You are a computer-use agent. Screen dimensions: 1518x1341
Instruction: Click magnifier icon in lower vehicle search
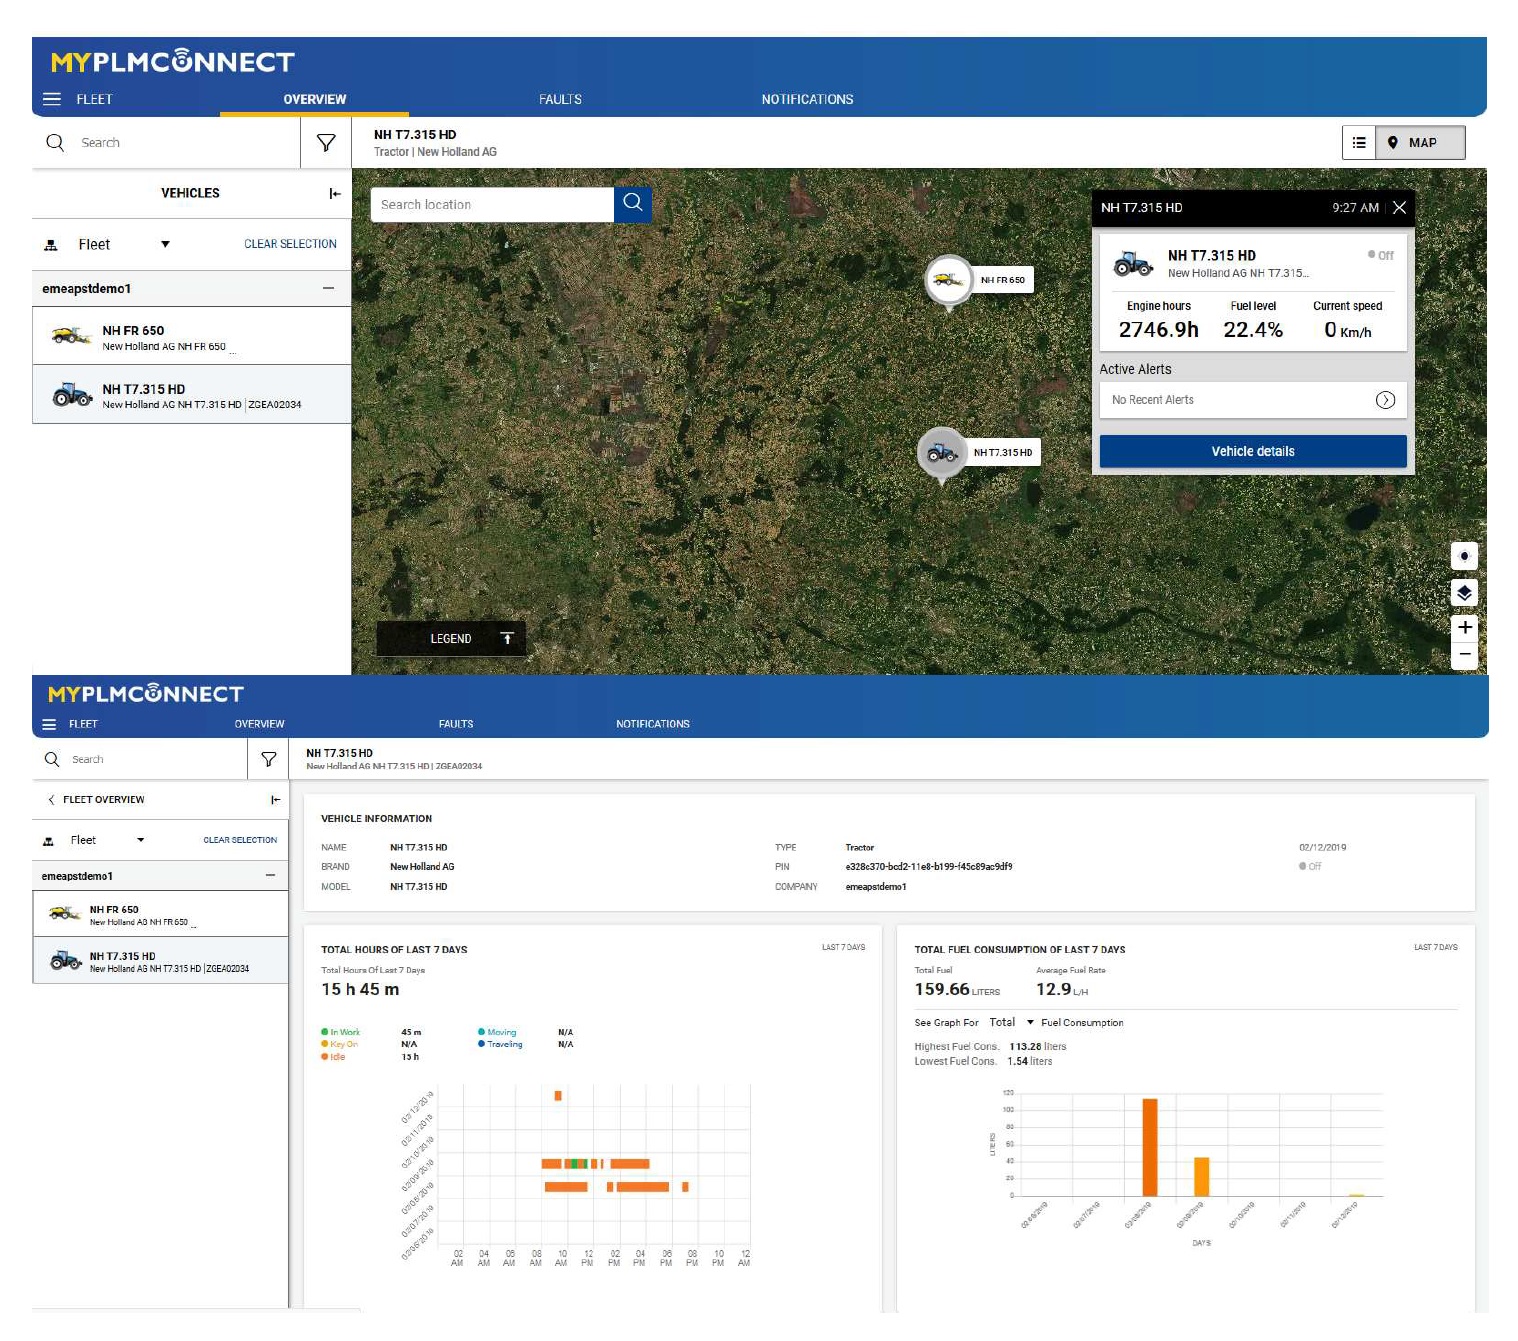[x=52, y=759]
